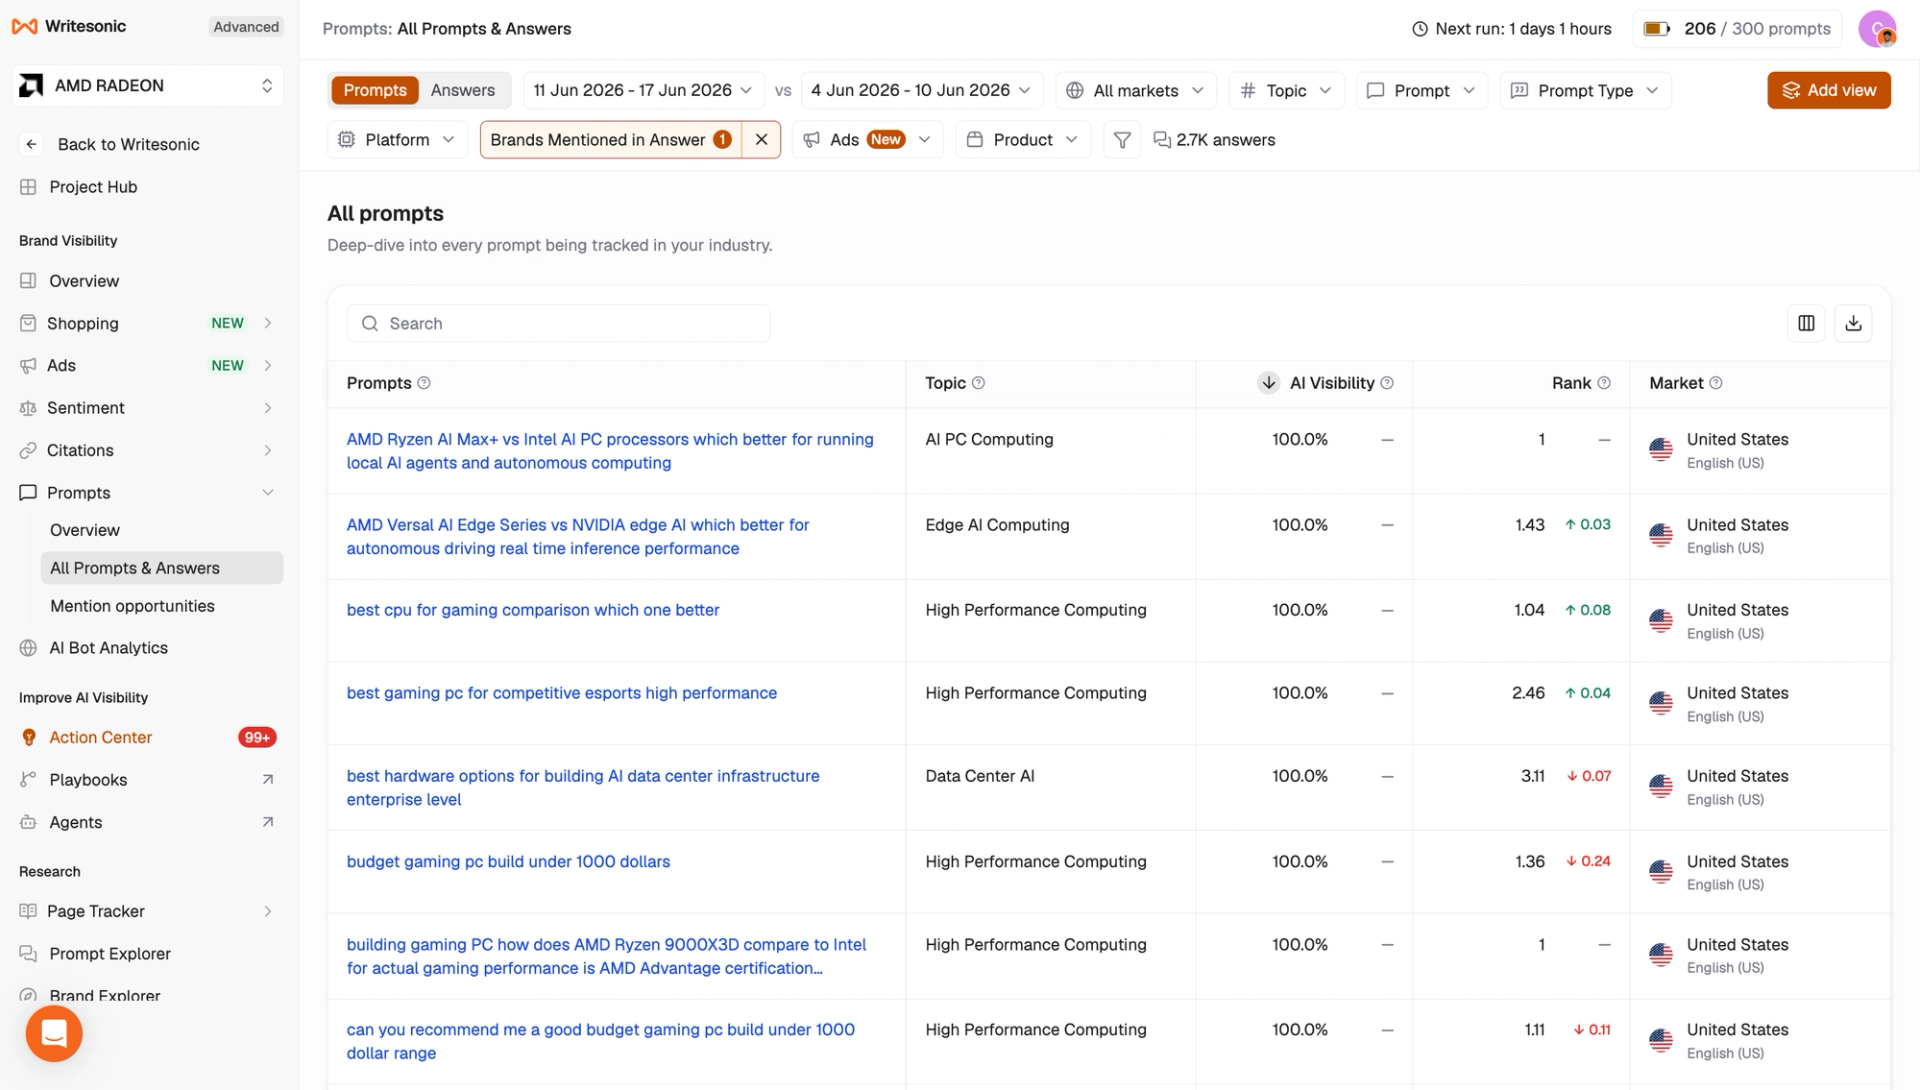Click the Action Center lightbulb icon
This screenshot has height=1090, width=1920.
[x=29, y=737]
